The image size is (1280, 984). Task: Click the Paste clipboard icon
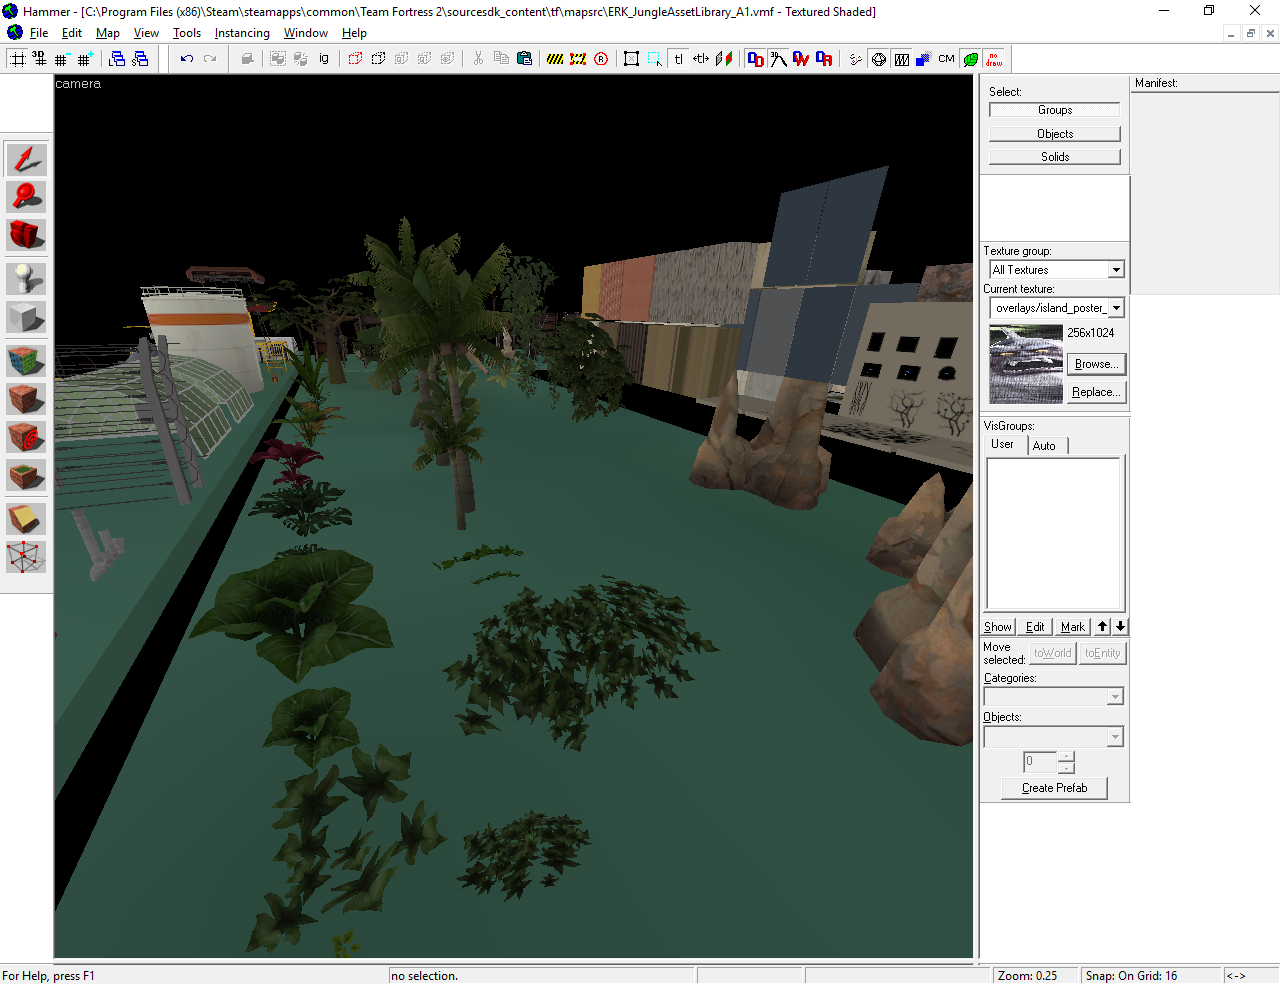pos(524,59)
